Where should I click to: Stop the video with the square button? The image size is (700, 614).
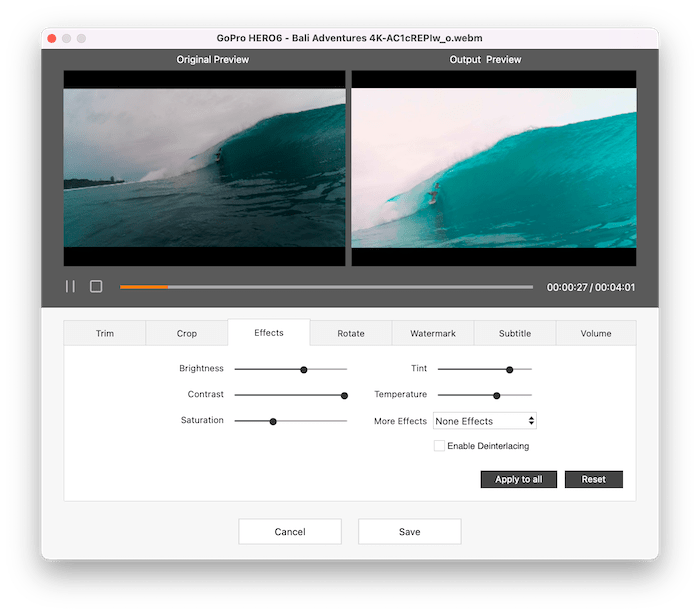[96, 286]
